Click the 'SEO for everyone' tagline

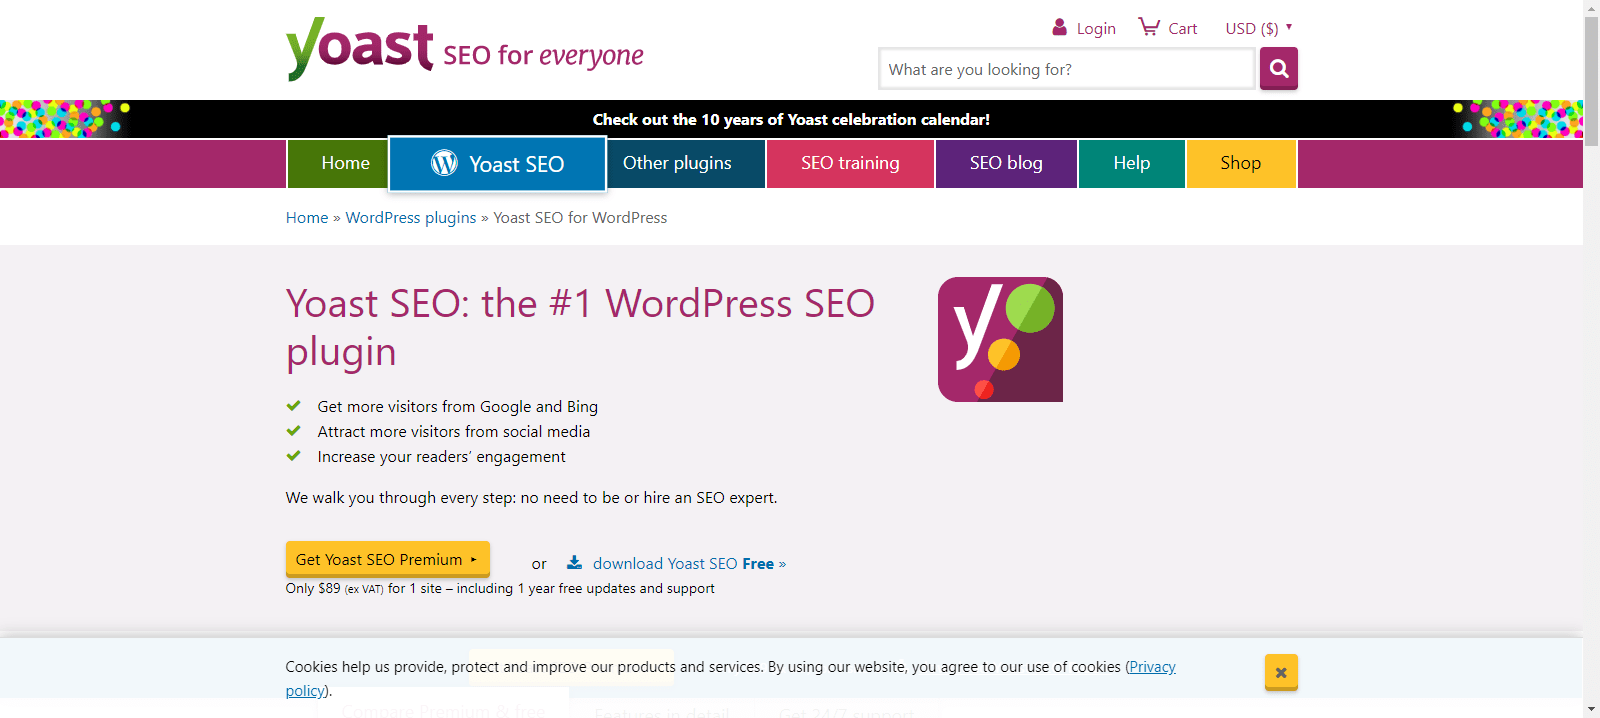[x=543, y=55]
